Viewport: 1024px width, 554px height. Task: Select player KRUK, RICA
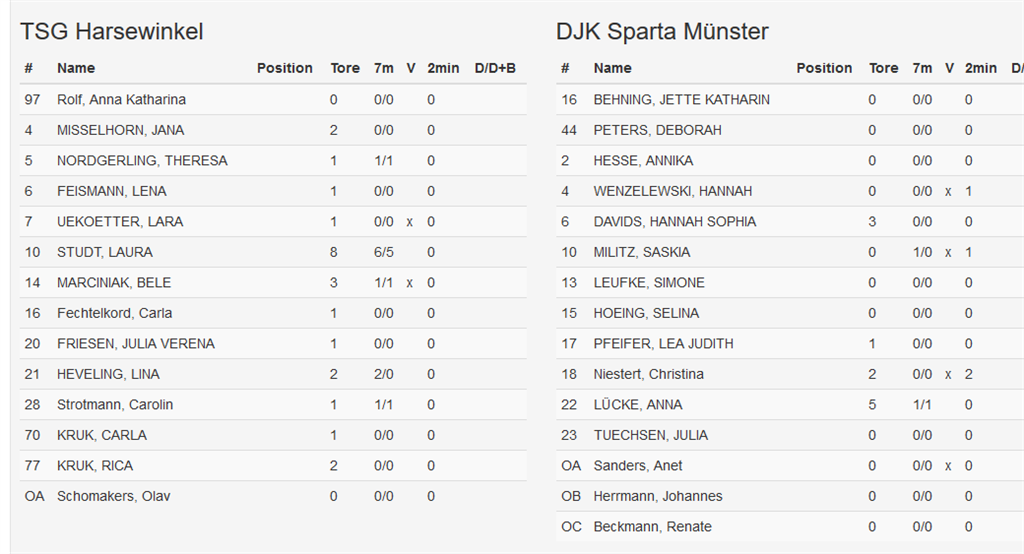coord(95,466)
